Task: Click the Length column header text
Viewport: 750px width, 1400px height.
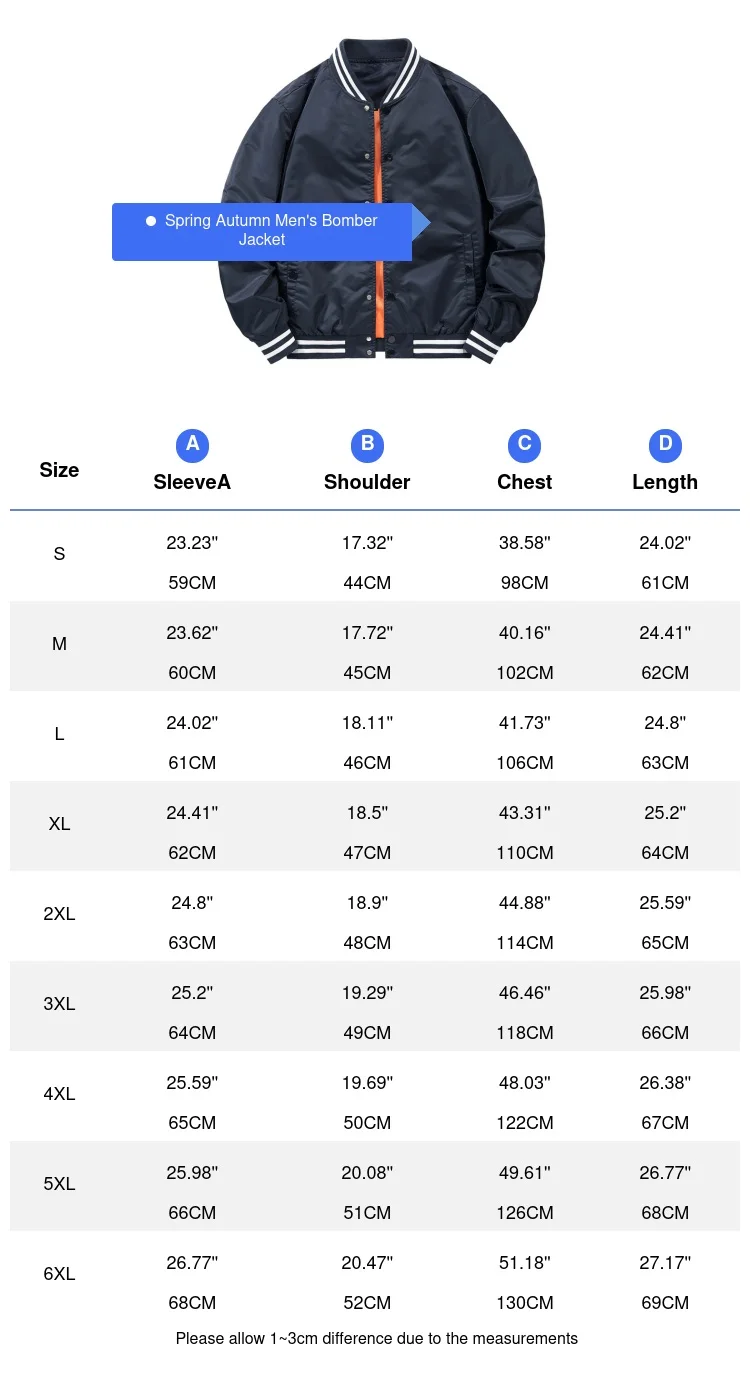Action: (665, 482)
